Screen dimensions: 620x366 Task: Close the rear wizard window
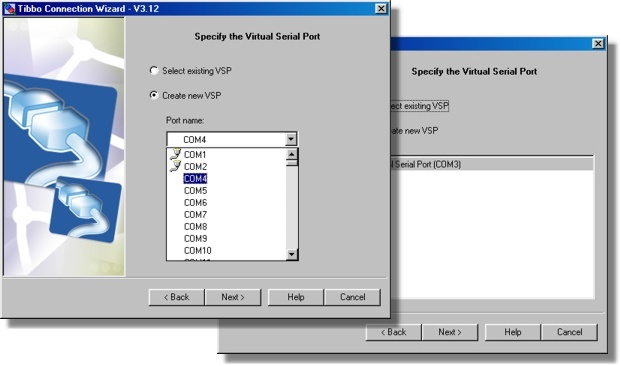point(598,43)
